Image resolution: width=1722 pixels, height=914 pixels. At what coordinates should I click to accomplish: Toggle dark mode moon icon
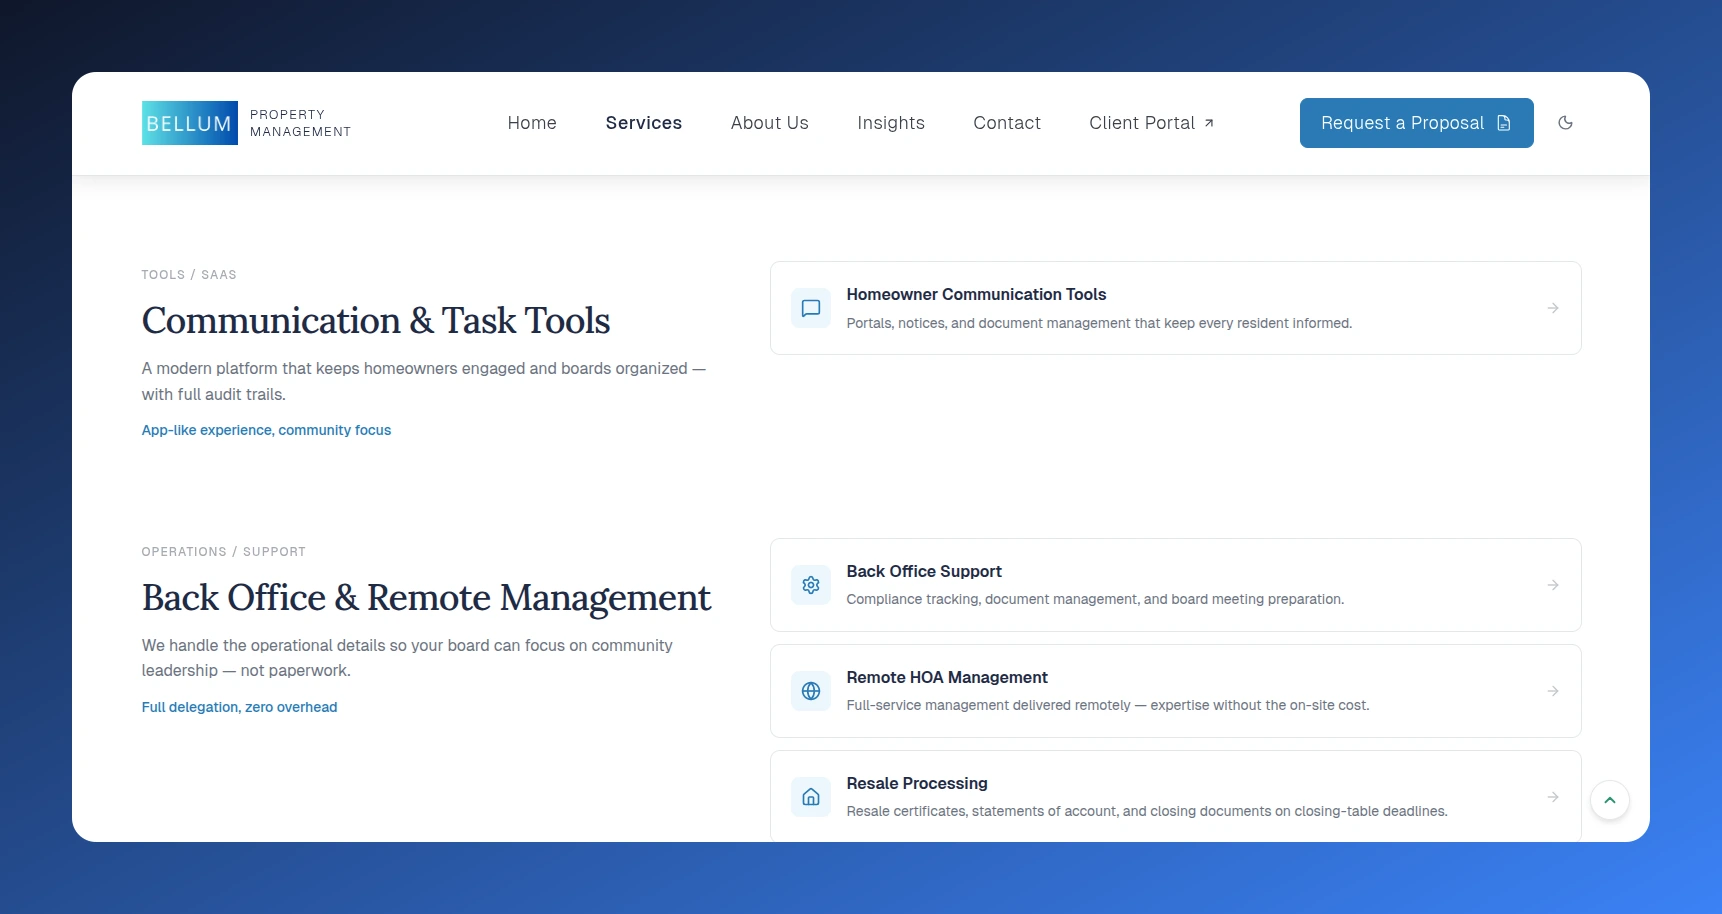[1566, 123]
